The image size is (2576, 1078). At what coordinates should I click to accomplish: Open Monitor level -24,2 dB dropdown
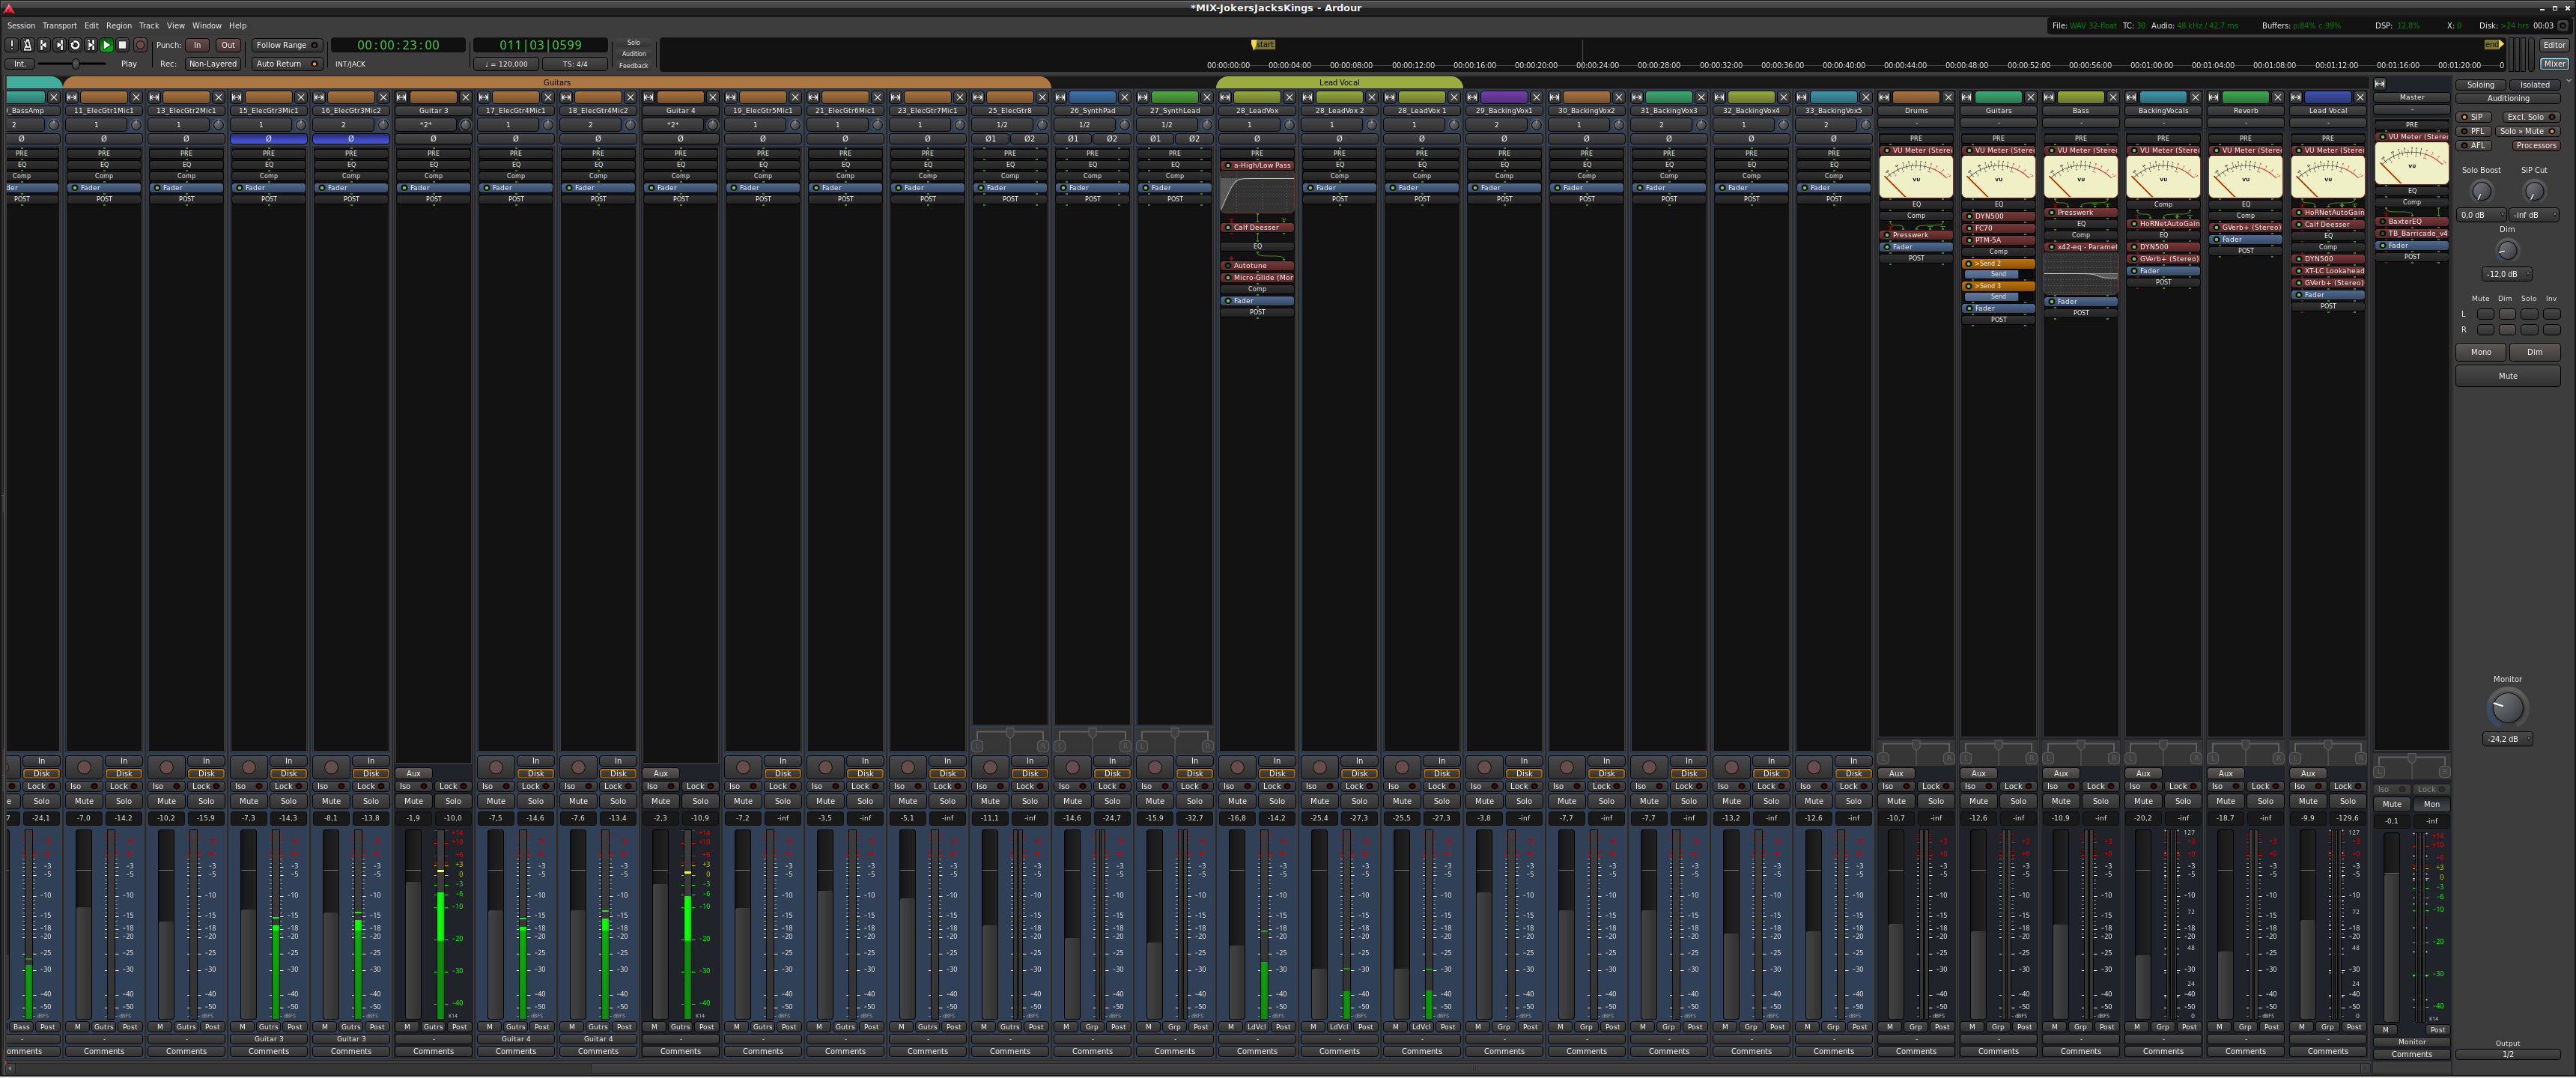[x=2507, y=739]
